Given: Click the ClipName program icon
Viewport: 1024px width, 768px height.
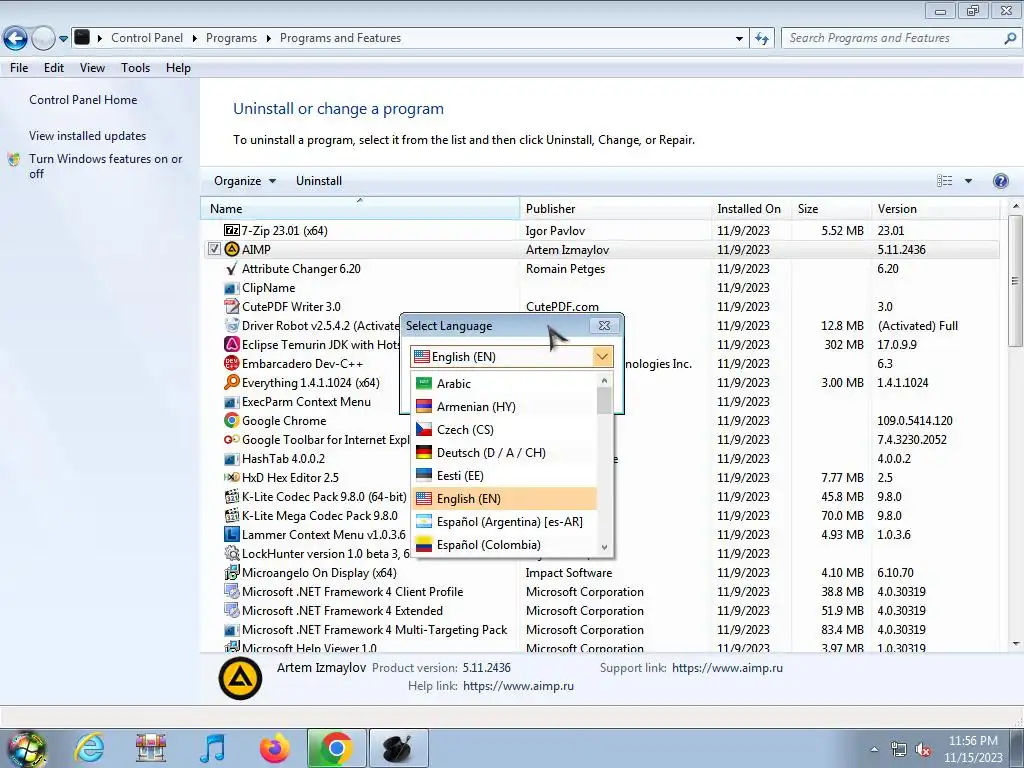Looking at the screenshot, I should tap(232, 288).
